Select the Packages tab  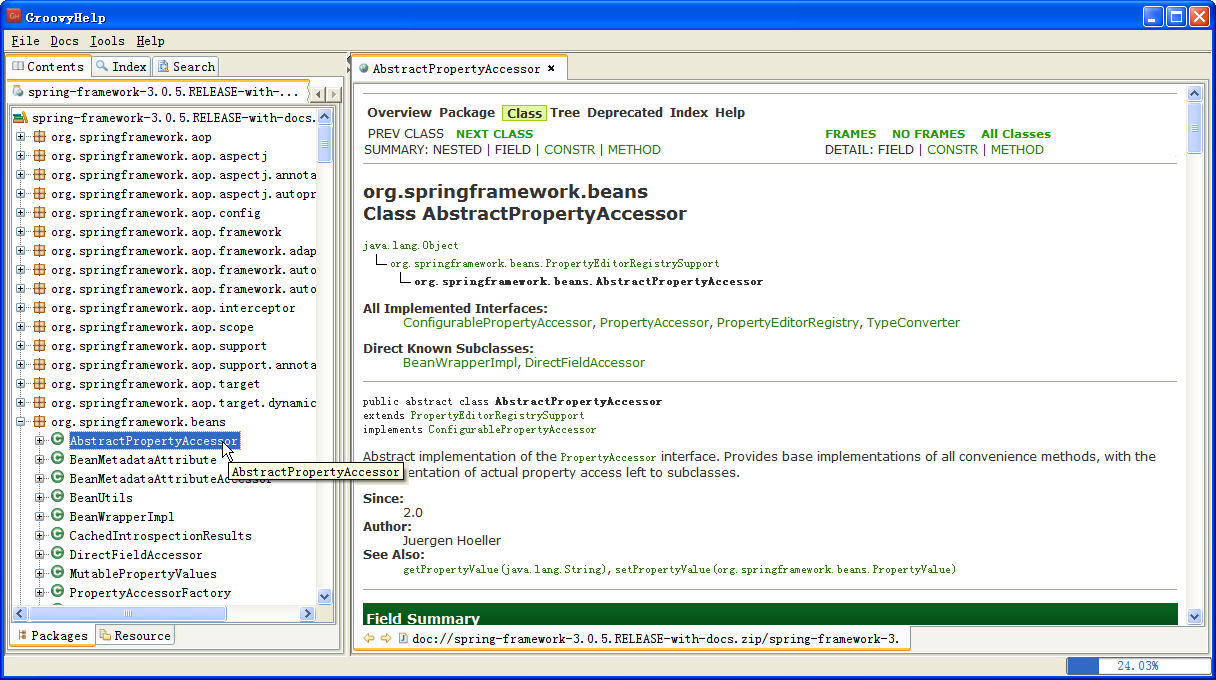pyautogui.click(x=52, y=636)
